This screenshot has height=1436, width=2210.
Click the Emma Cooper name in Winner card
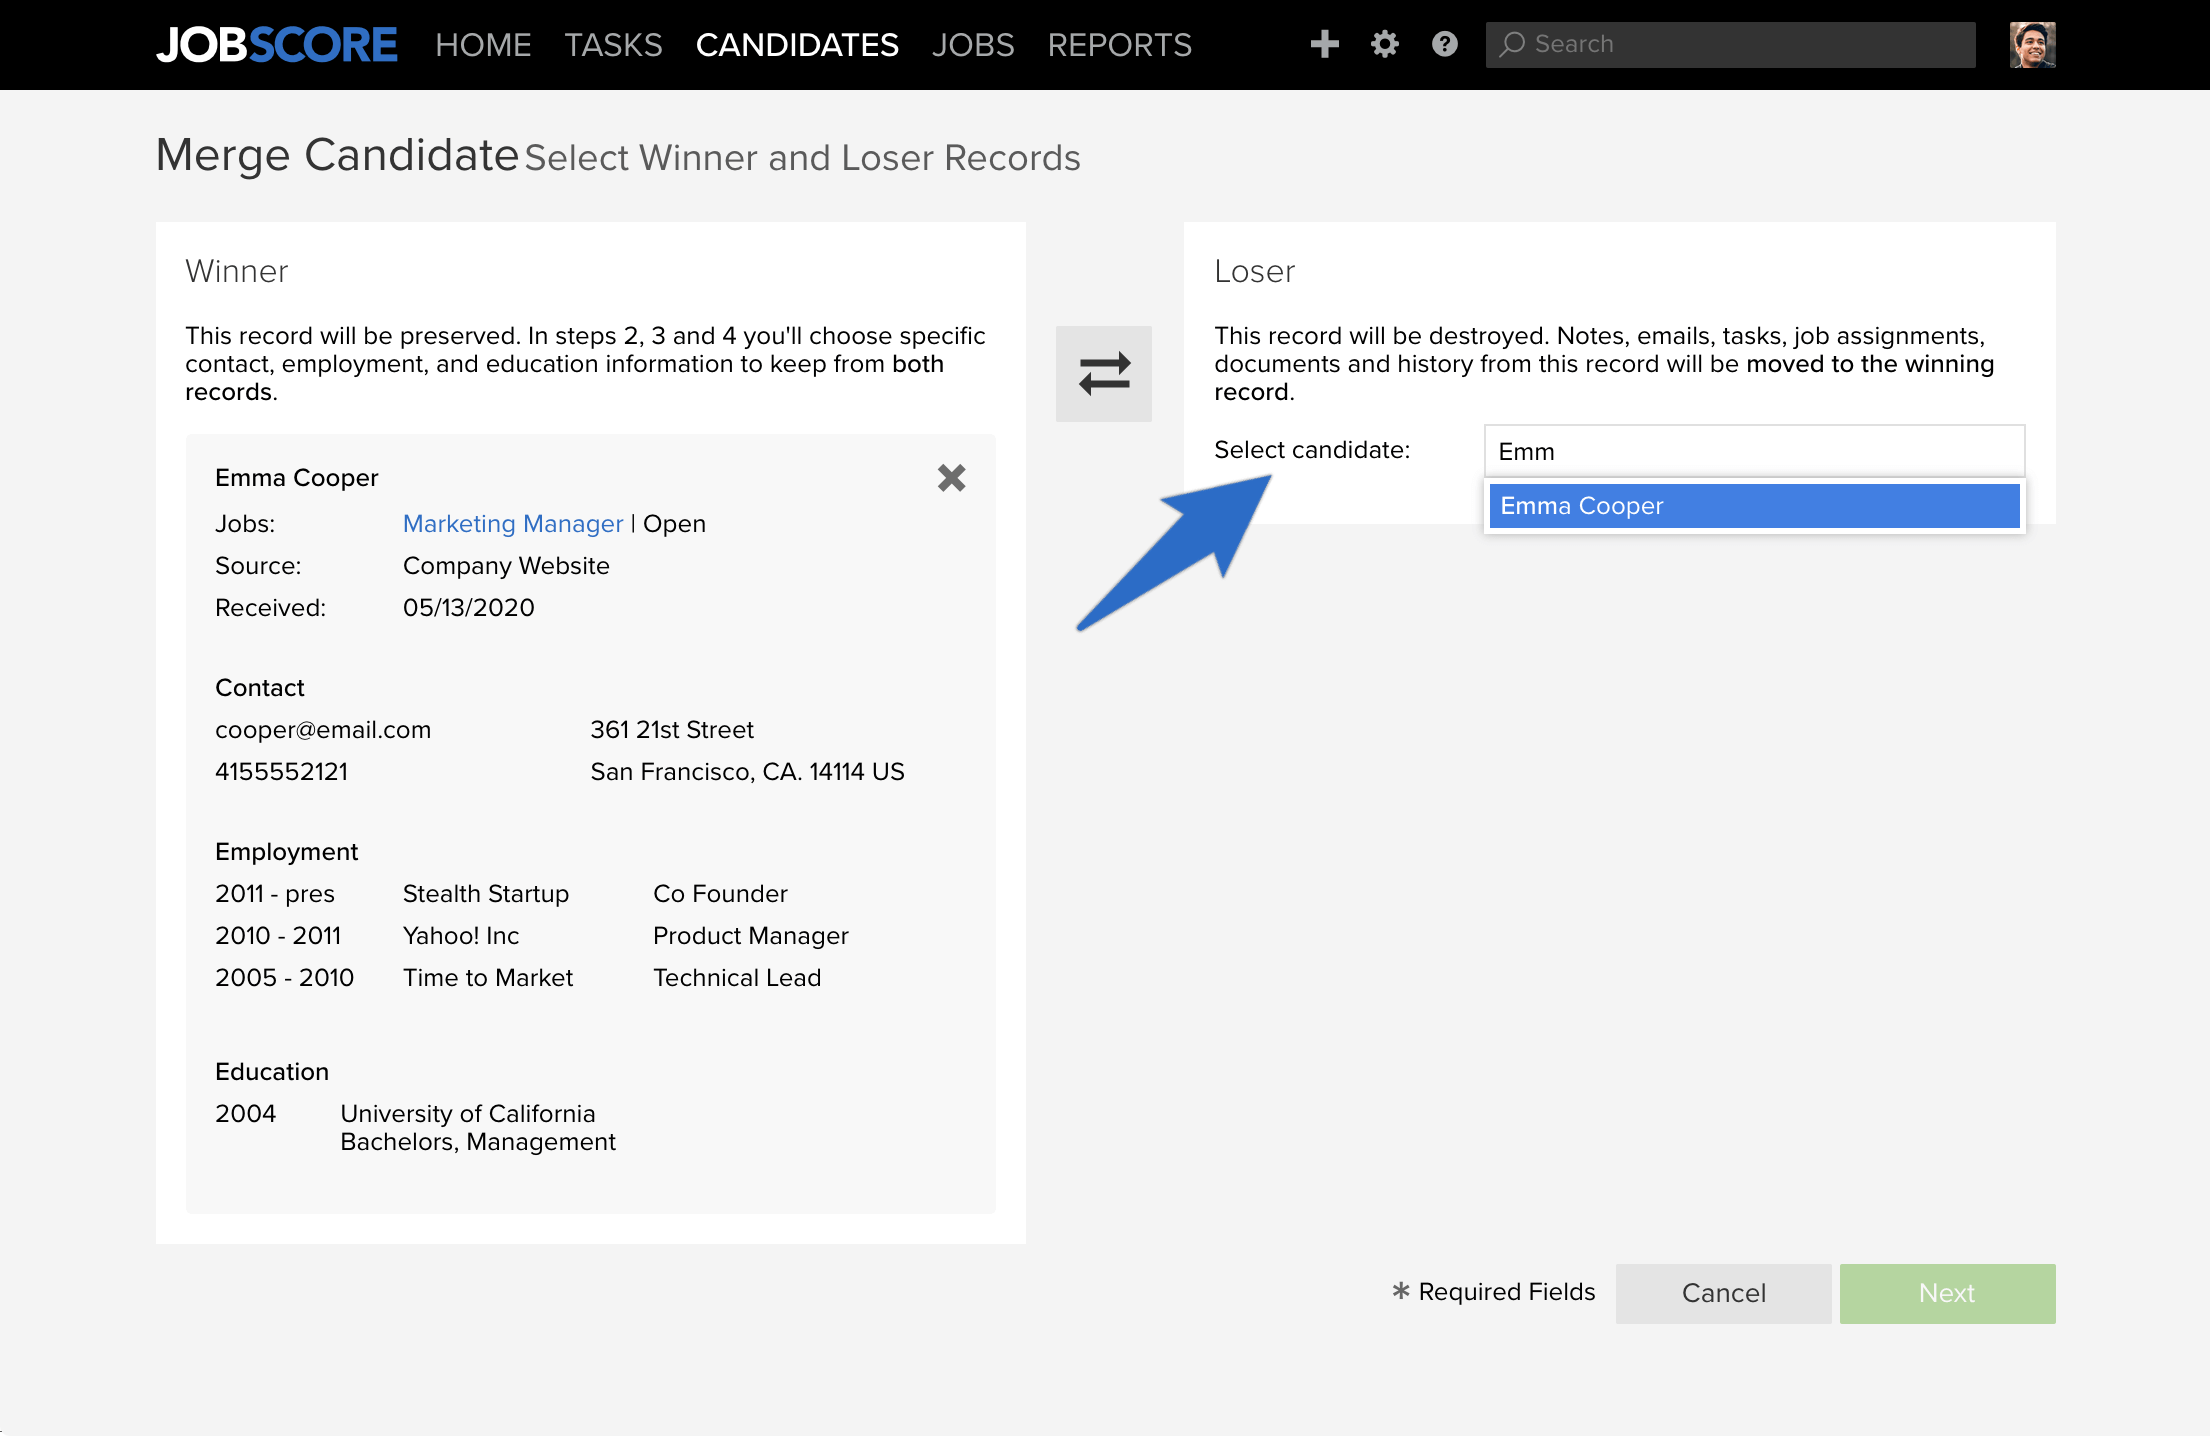297,478
